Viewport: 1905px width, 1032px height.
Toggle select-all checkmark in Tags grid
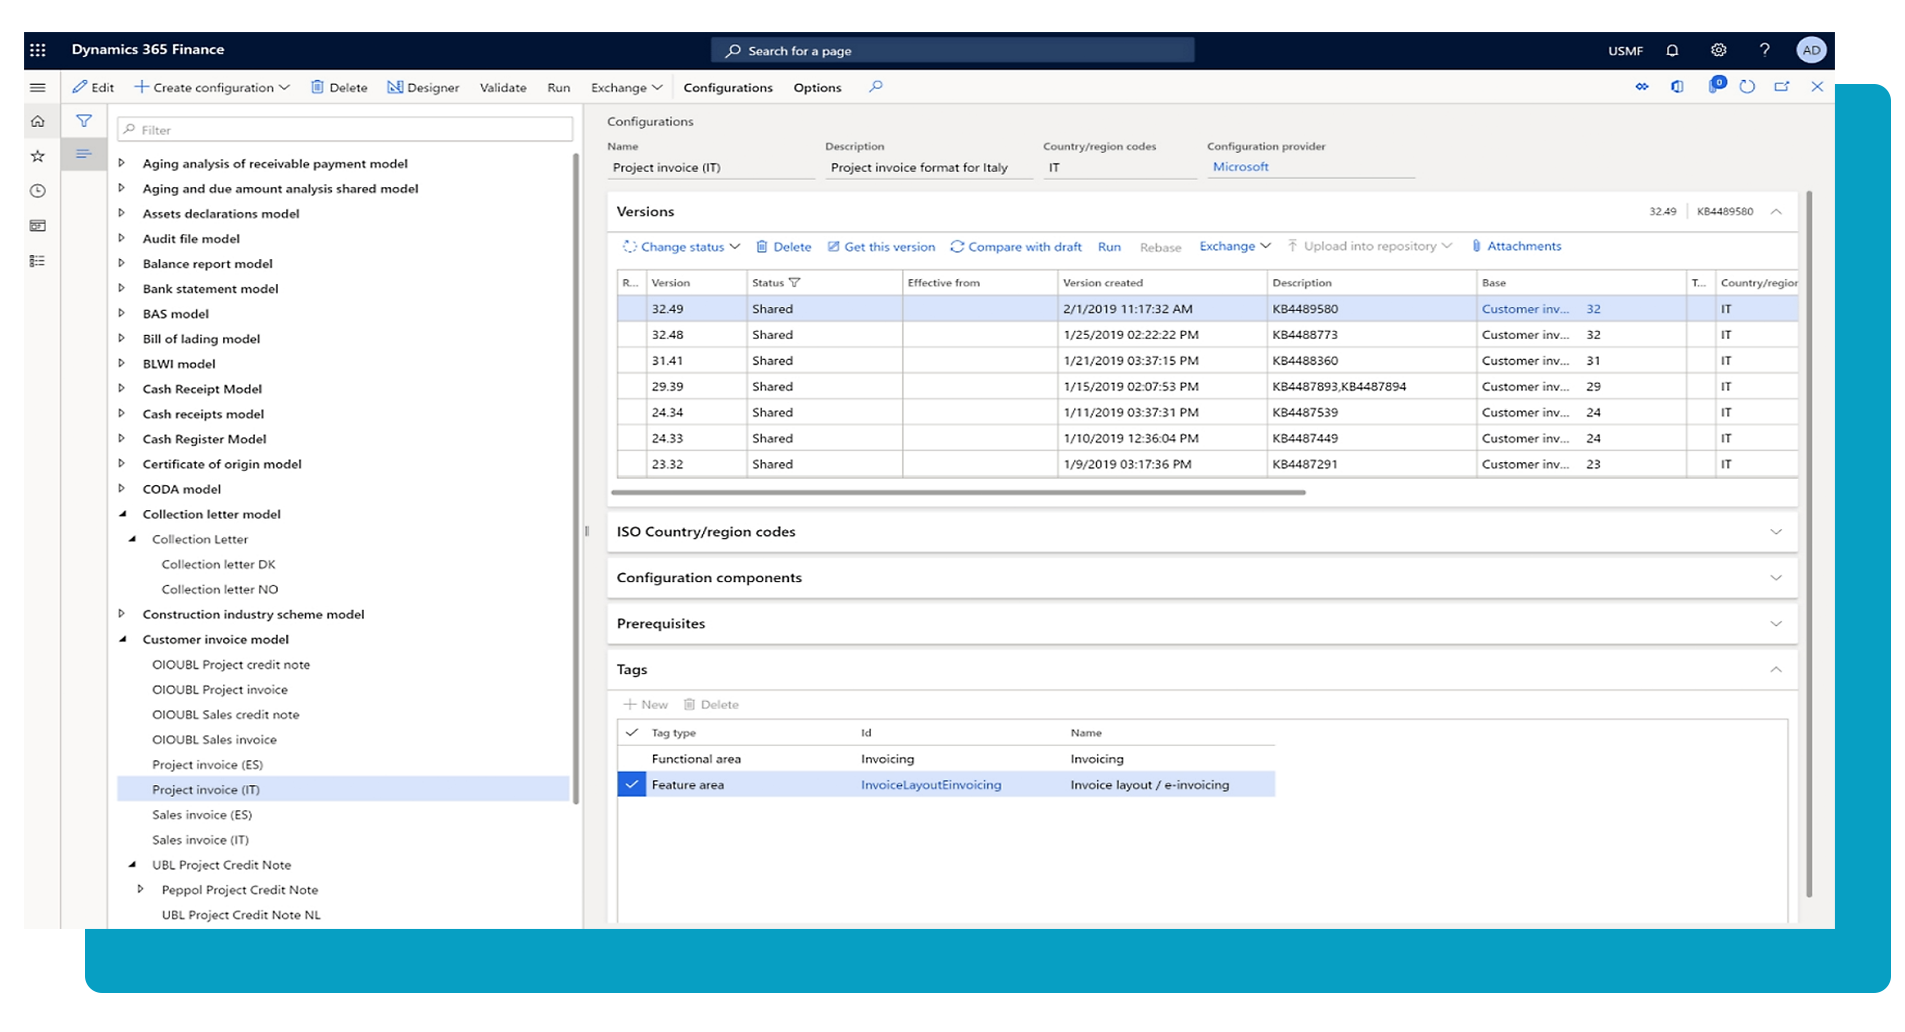click(631, 733)
